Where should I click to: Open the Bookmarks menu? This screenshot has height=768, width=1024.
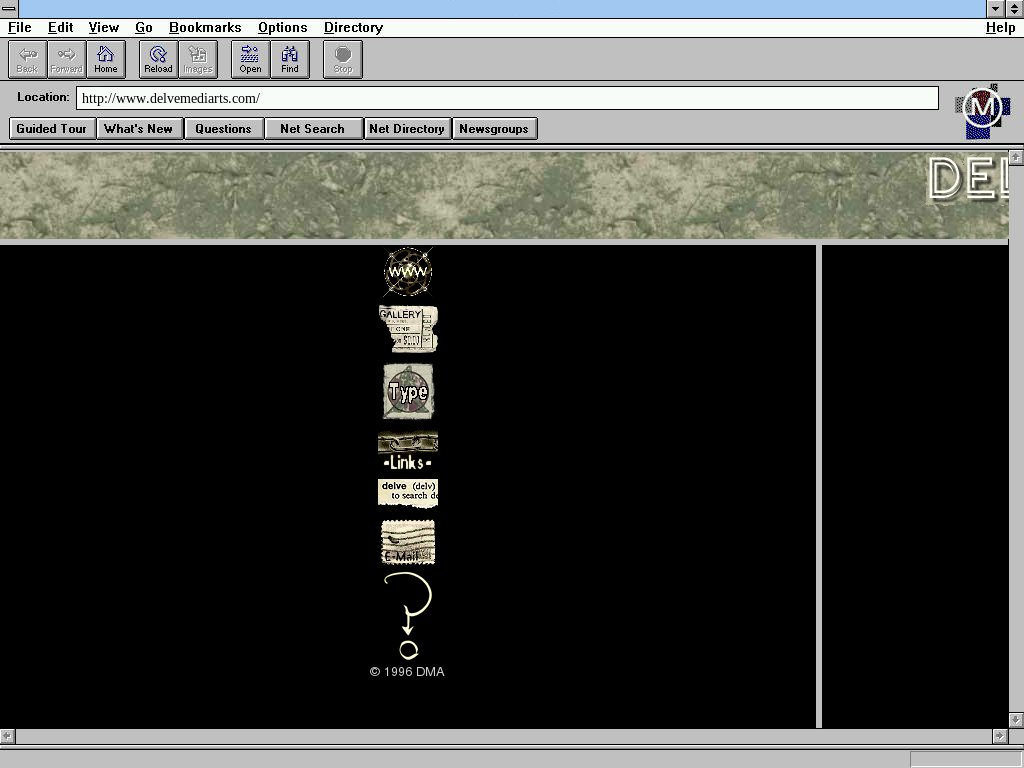pos(205,28)
